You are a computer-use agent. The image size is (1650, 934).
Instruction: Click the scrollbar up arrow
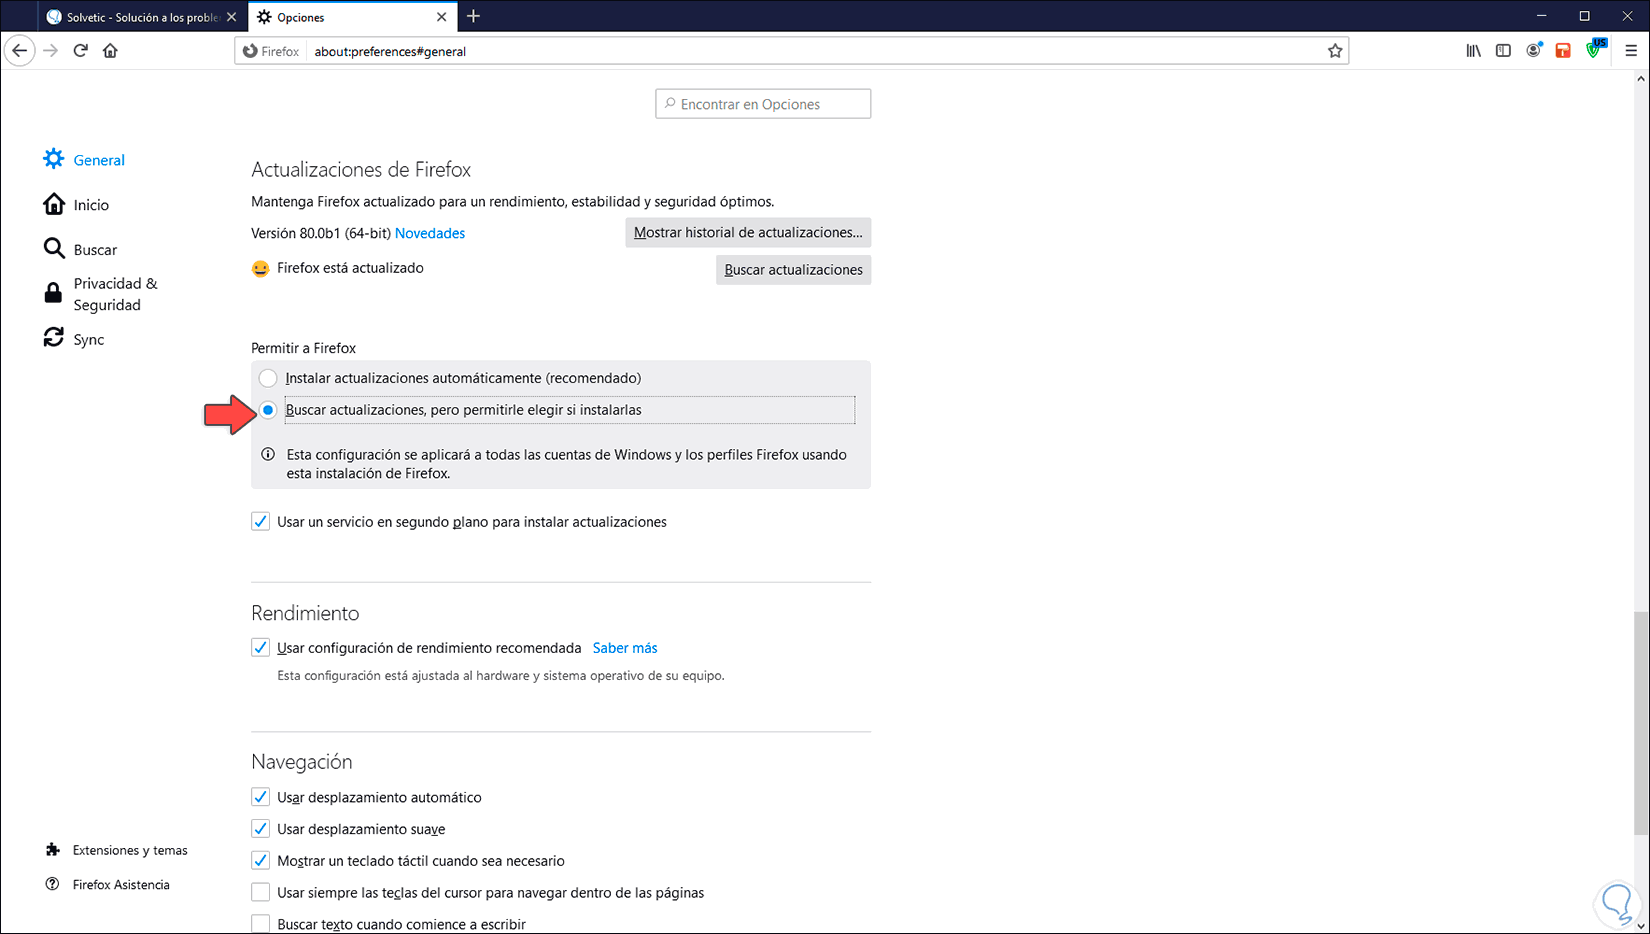click(1640, 78)
